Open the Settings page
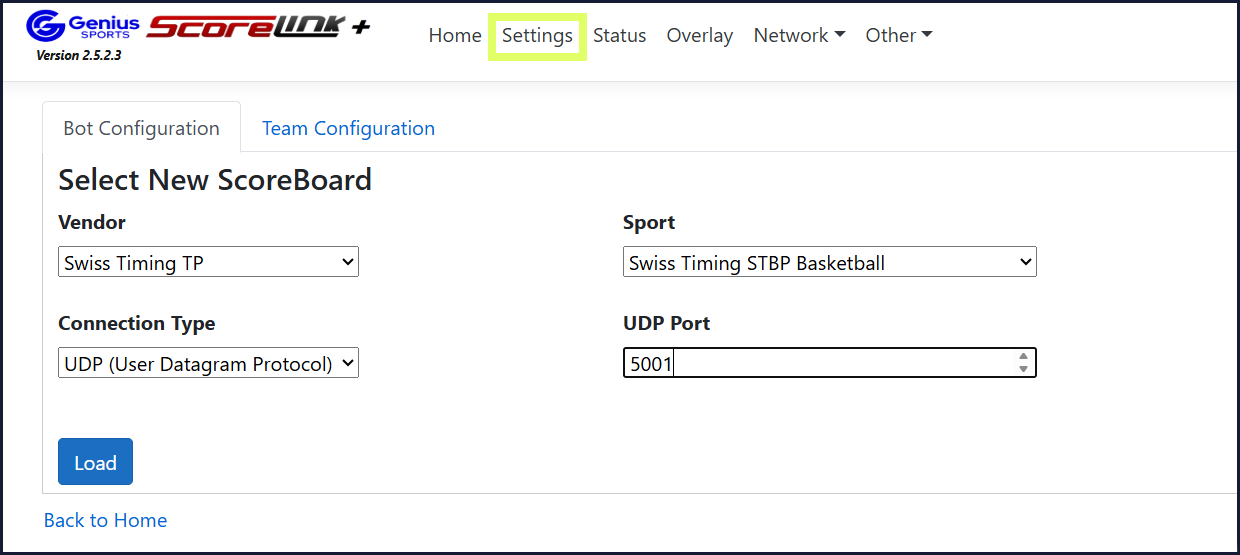 [537, 36]
